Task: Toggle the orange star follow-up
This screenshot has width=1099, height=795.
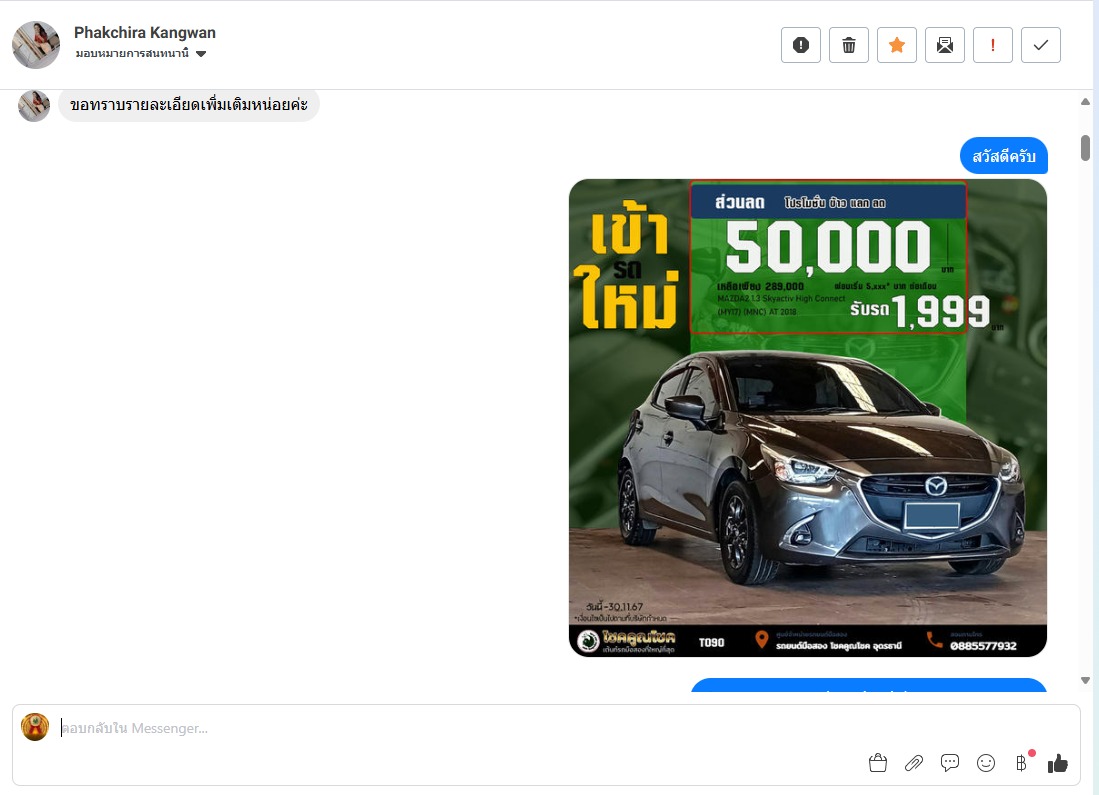Action: pos(896,46)
